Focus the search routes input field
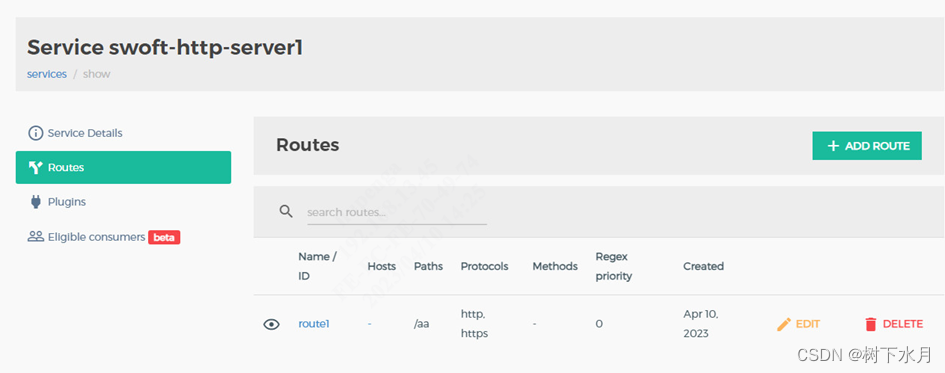The height and width of the screenshot is (373, 945). tap(397, 212)
